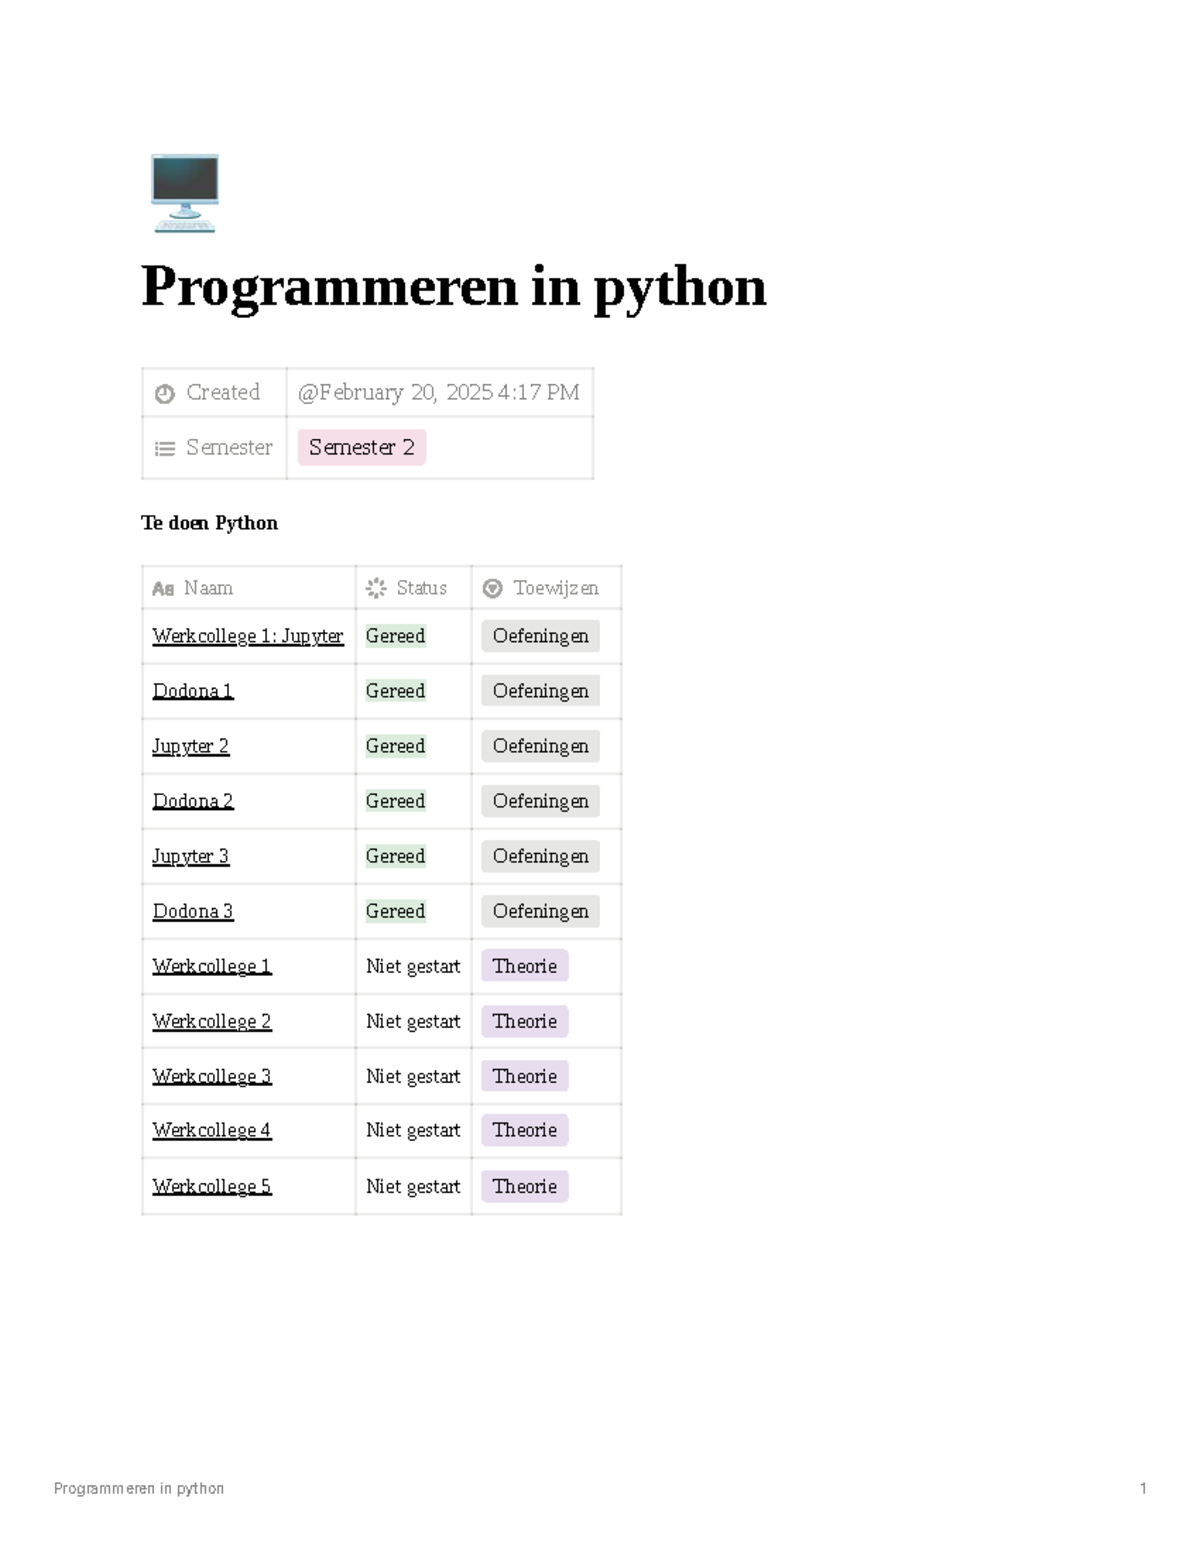Open the Werkcollege 5 link

click(212, 1186)
